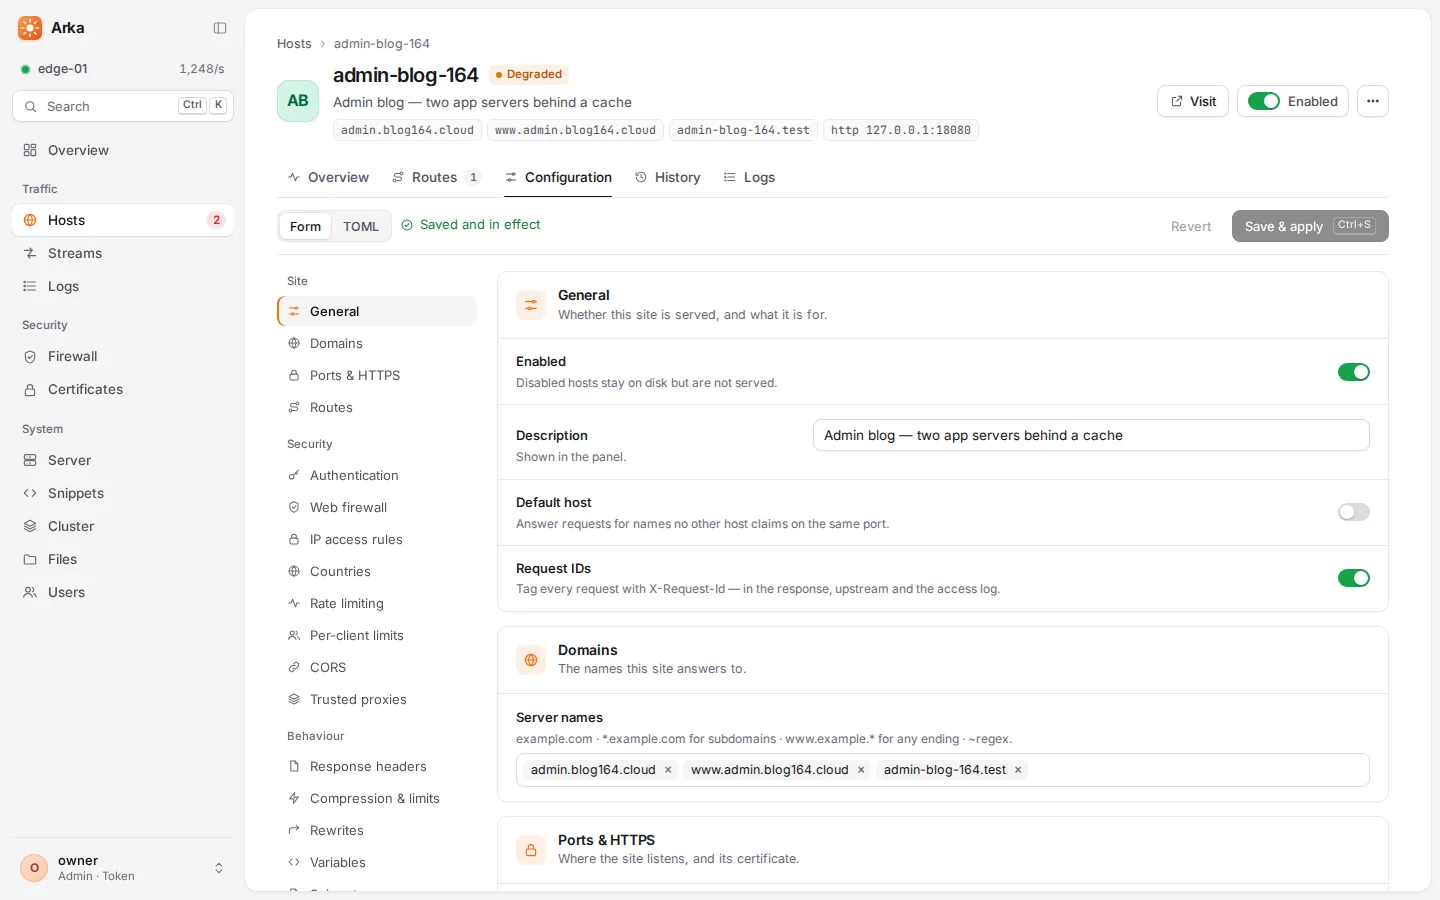Jump to Rate limiting settings section
The width and height of the screenshot is (1440, 900).
pos(377,603)
